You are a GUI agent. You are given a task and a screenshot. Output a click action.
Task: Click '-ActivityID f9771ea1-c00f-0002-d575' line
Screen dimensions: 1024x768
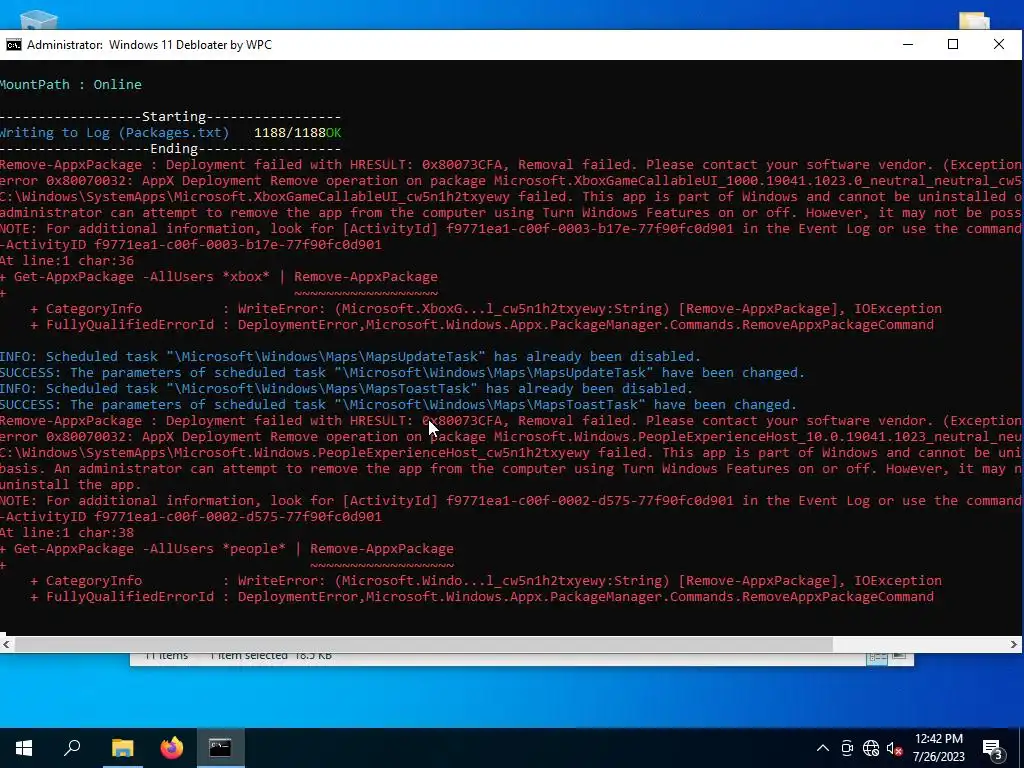click(x=191, y=517)
